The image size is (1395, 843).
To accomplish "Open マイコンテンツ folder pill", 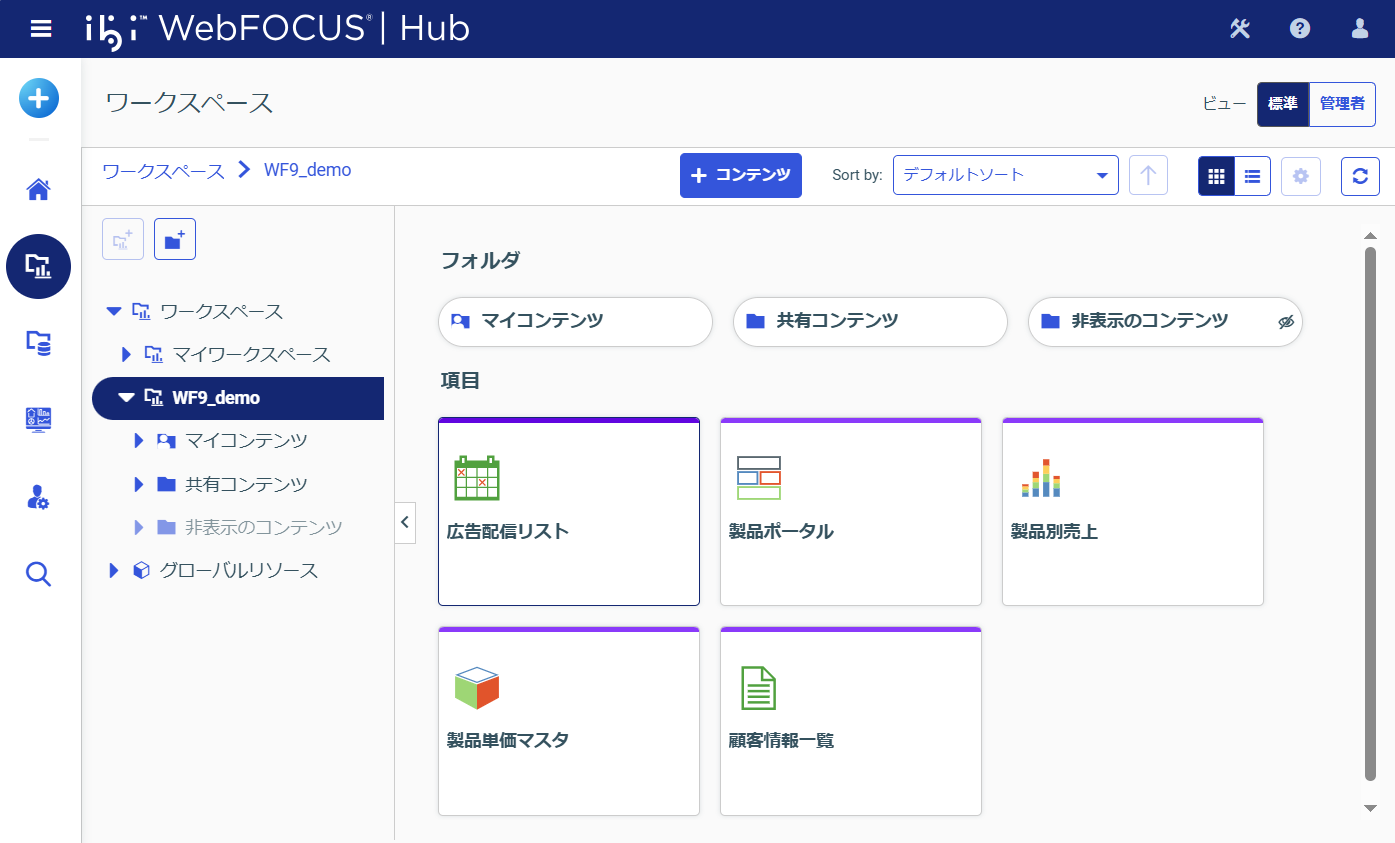I will click(x=575, y=322).
